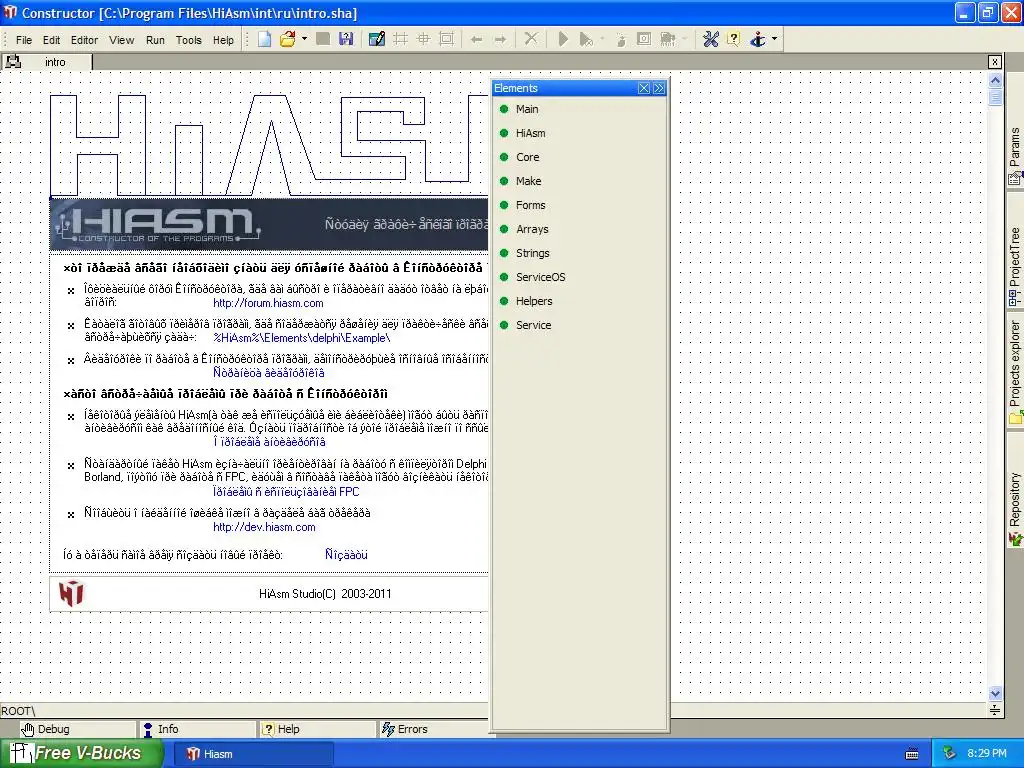Select the Hiasm taskbar button
Image resolution: width=1024 pixels, height=768 pixels.
pos(252,754)
